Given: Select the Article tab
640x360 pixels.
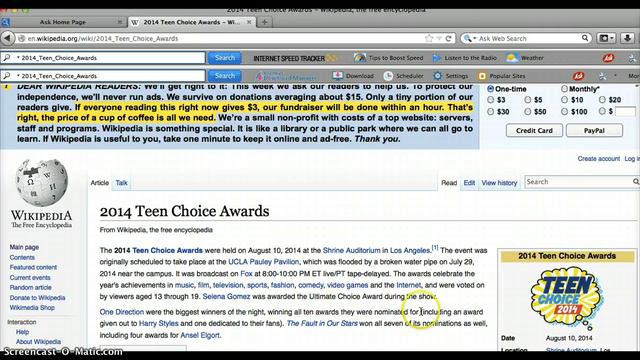Looking at the screenshot, I should point(100,183).
